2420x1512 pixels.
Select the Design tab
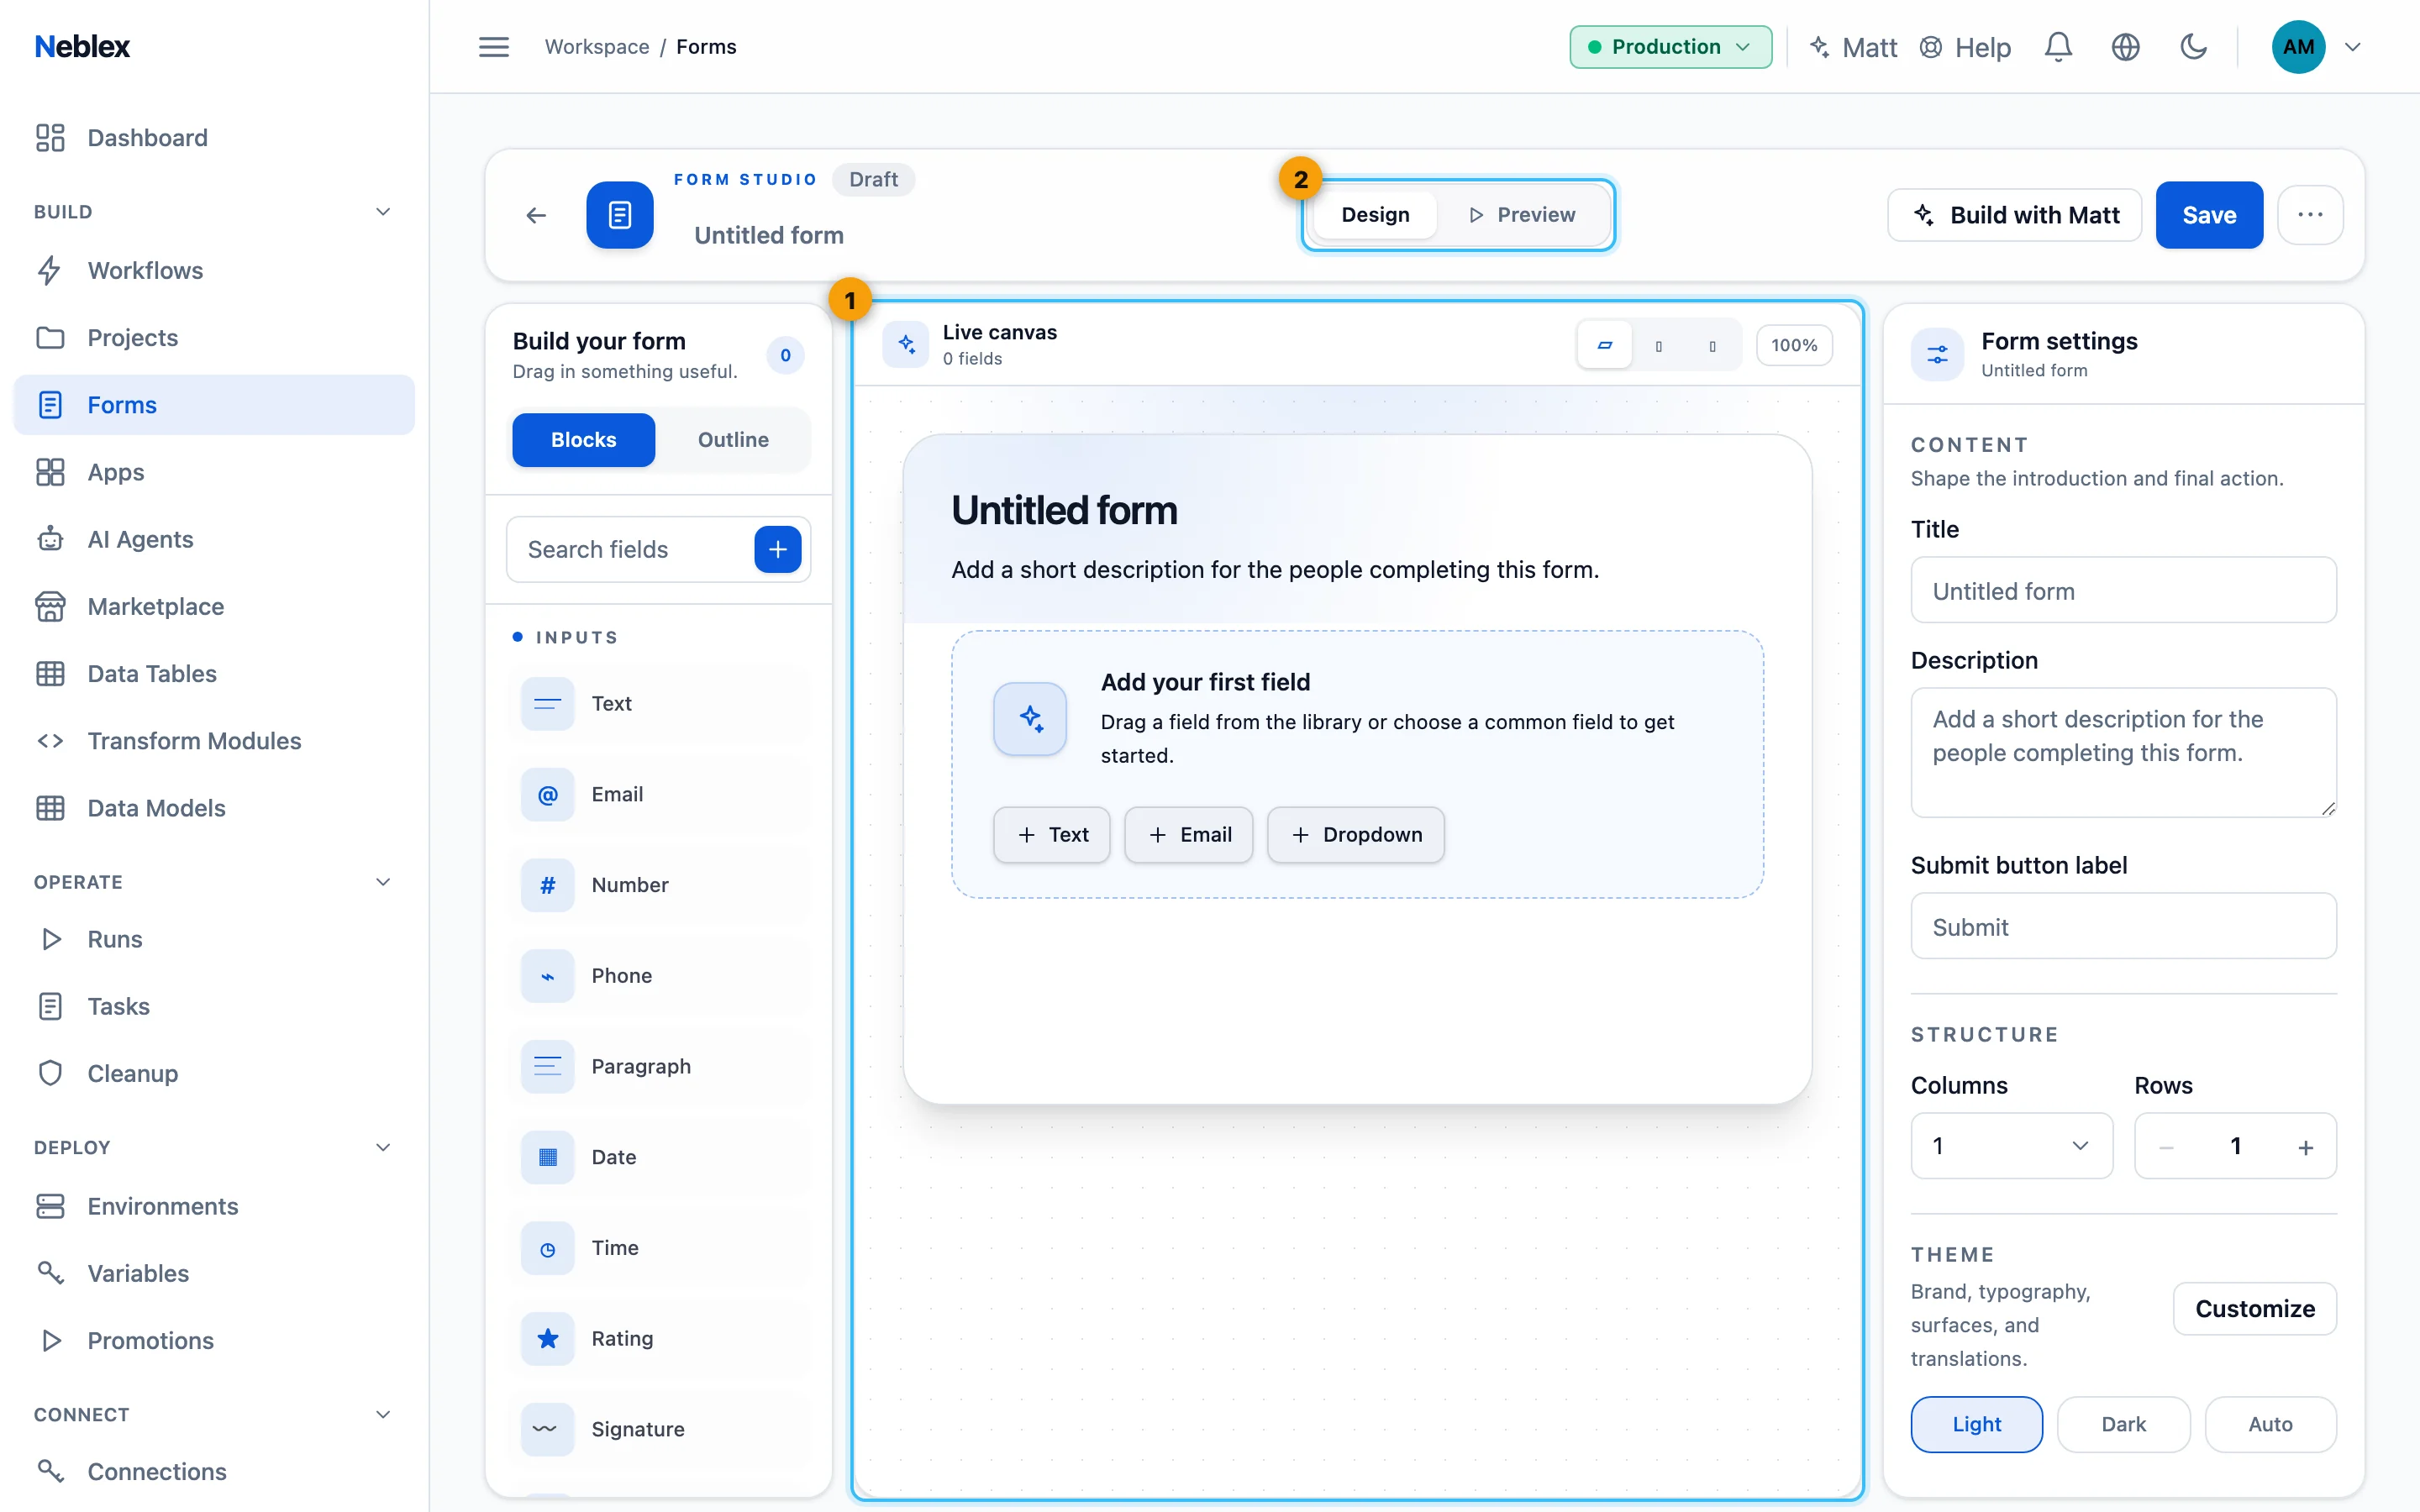(1375, 215)
